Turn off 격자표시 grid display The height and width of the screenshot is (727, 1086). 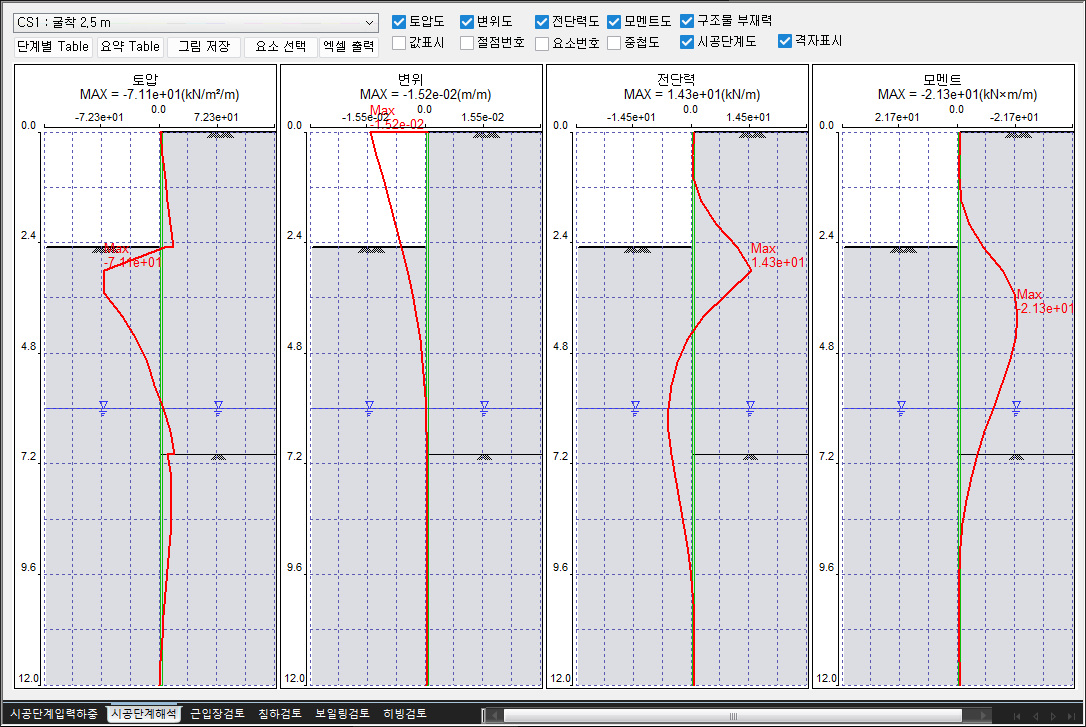coord(785,41)
